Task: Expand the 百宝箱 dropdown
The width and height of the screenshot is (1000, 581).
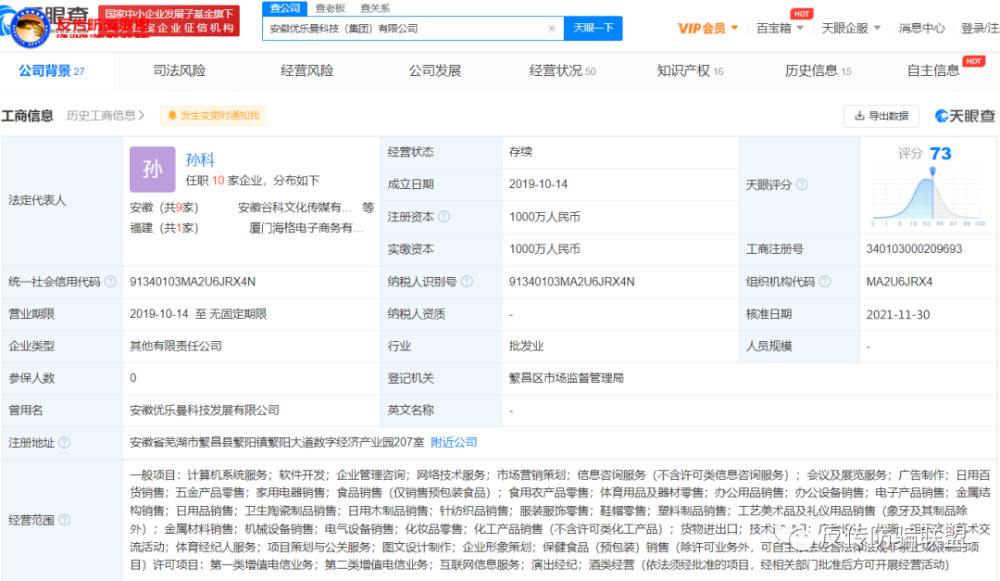Action: 779,28
